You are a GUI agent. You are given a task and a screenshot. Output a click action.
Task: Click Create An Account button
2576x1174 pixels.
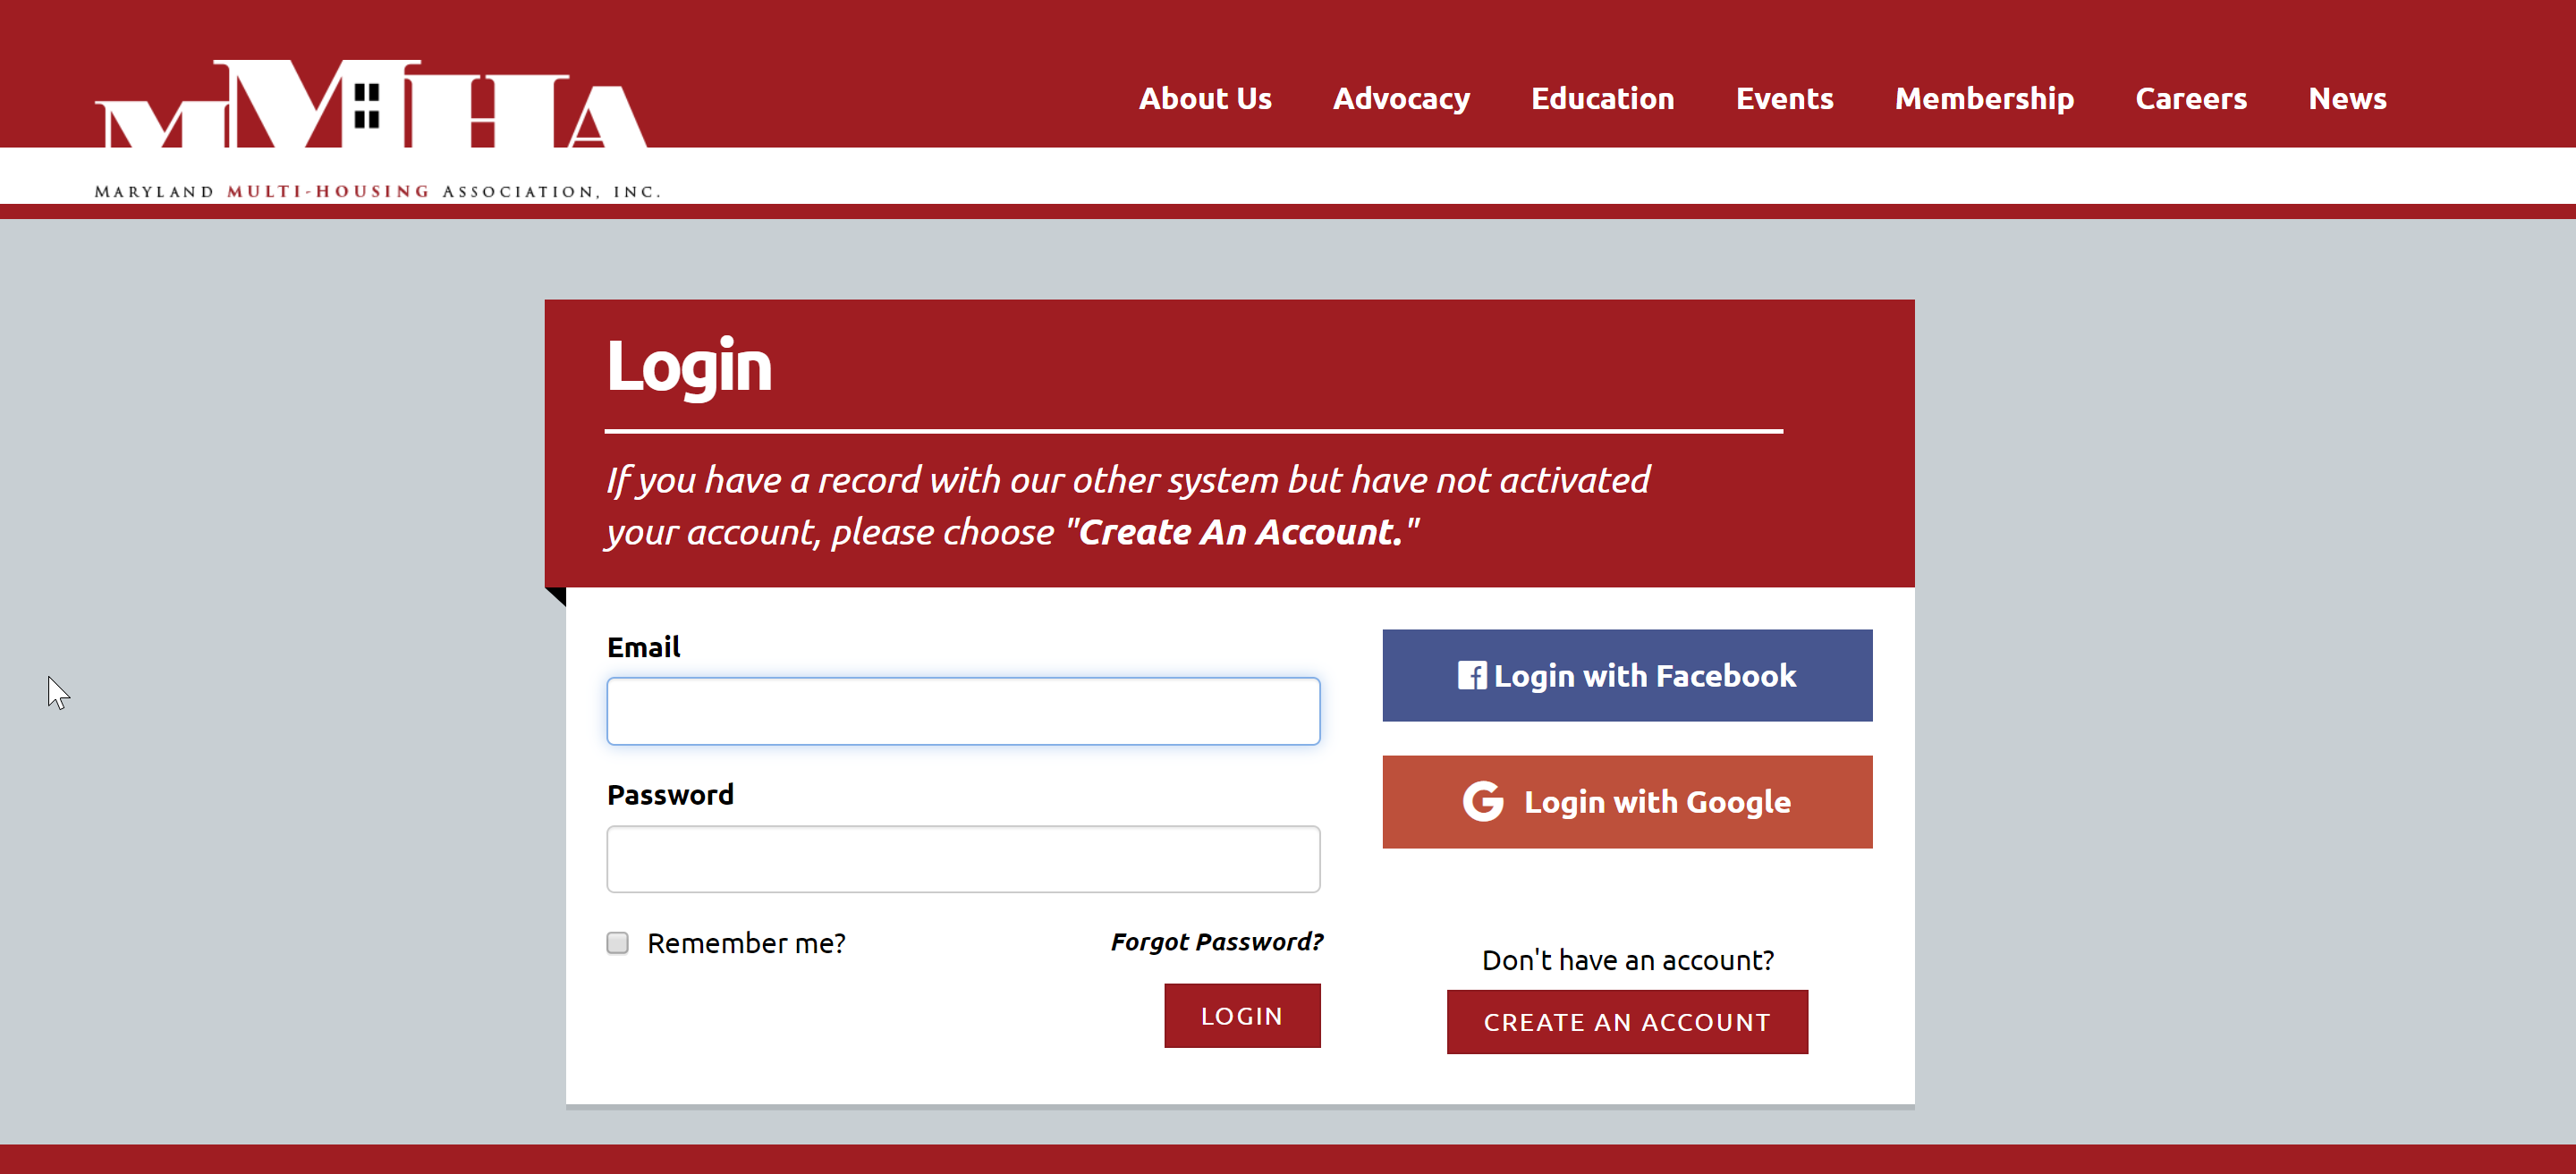[x=1627, y=1022]
